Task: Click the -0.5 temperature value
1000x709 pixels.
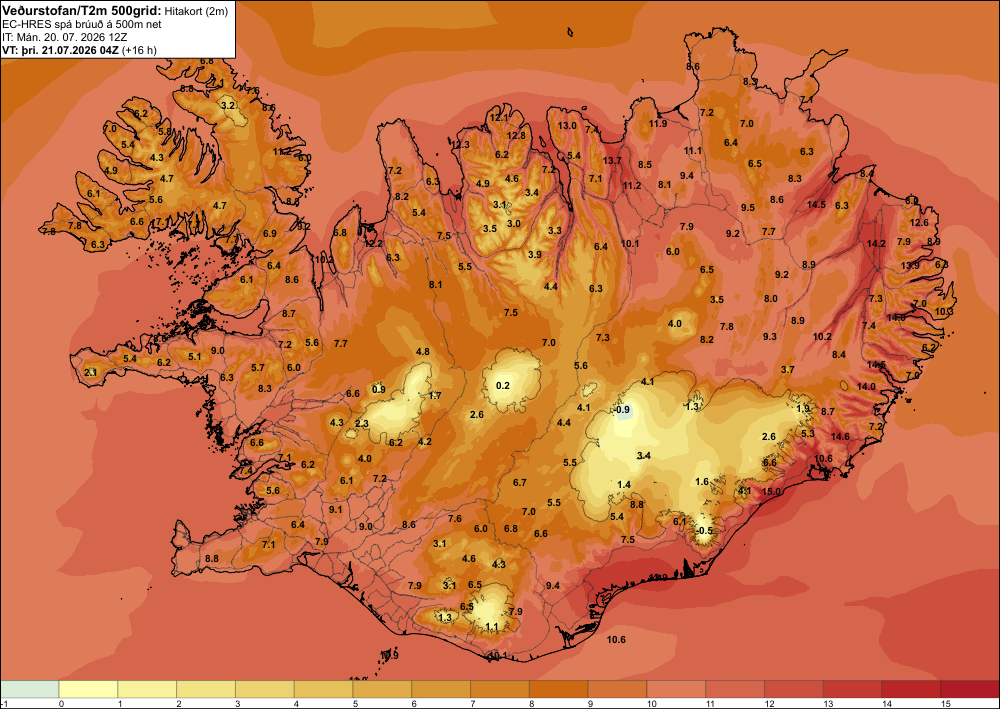Action: point(704,531)
